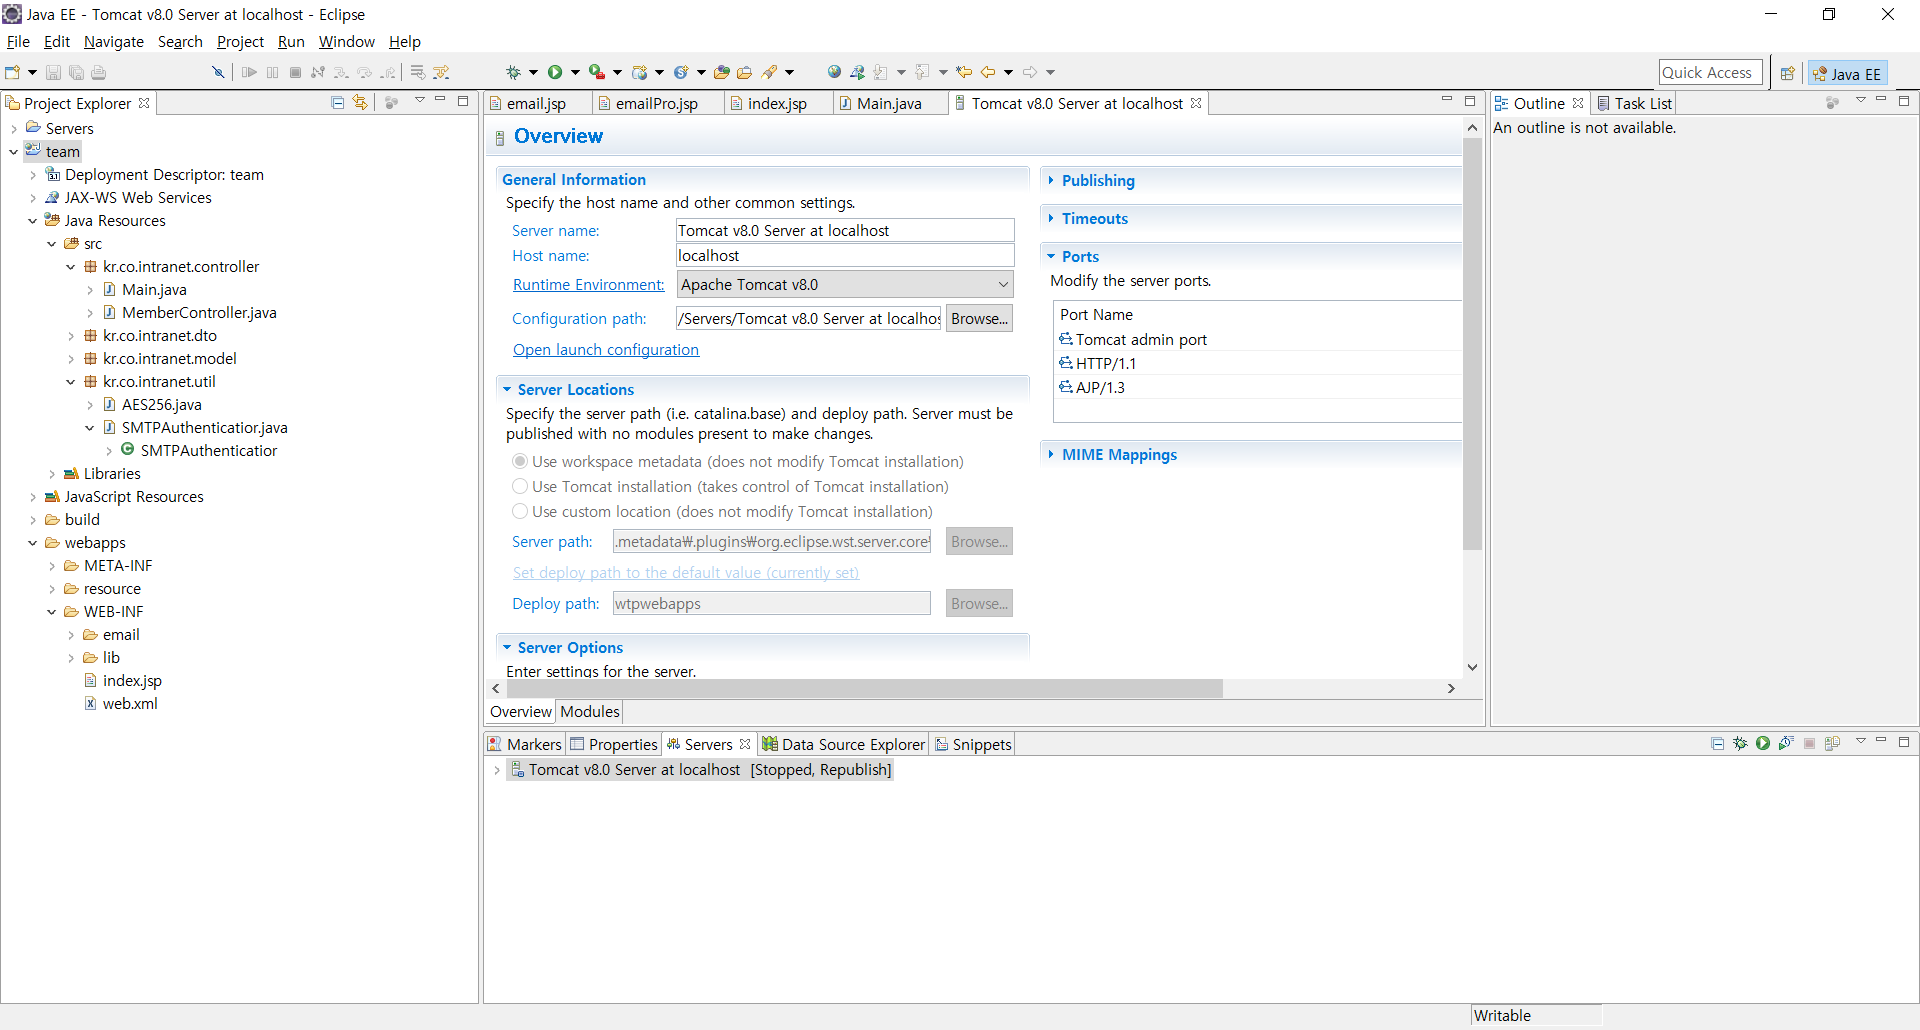Click the New file toolbar icon

[13, 72]
